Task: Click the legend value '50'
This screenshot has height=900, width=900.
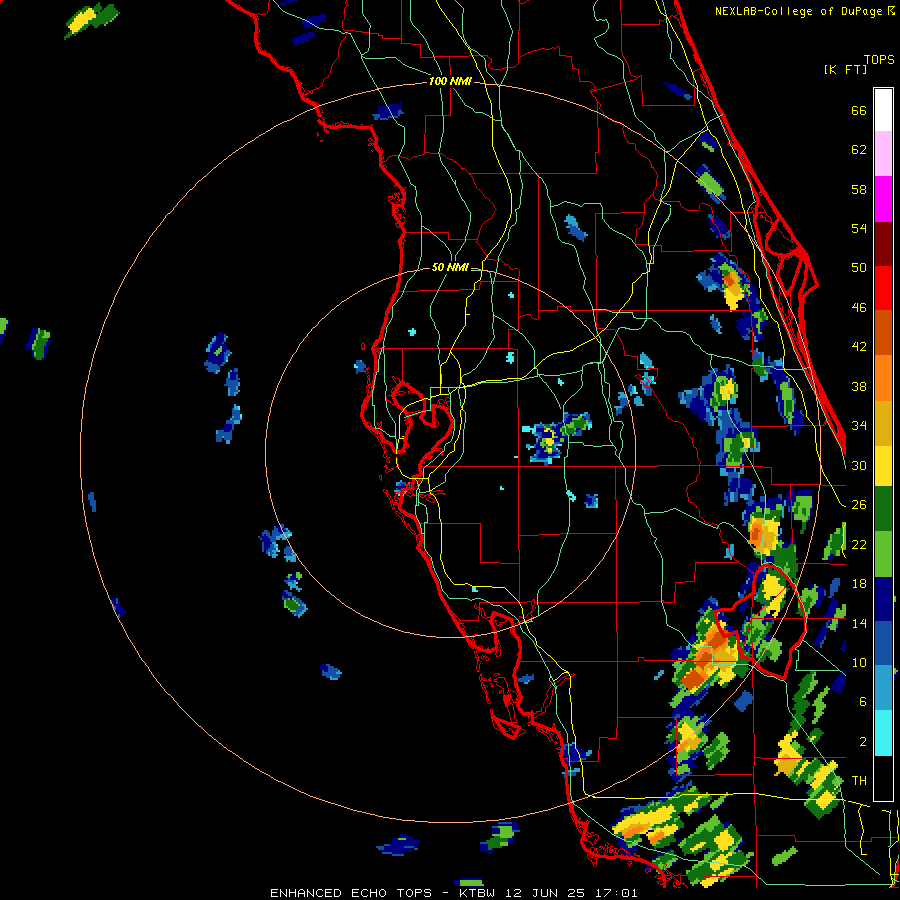Action: 859,267
